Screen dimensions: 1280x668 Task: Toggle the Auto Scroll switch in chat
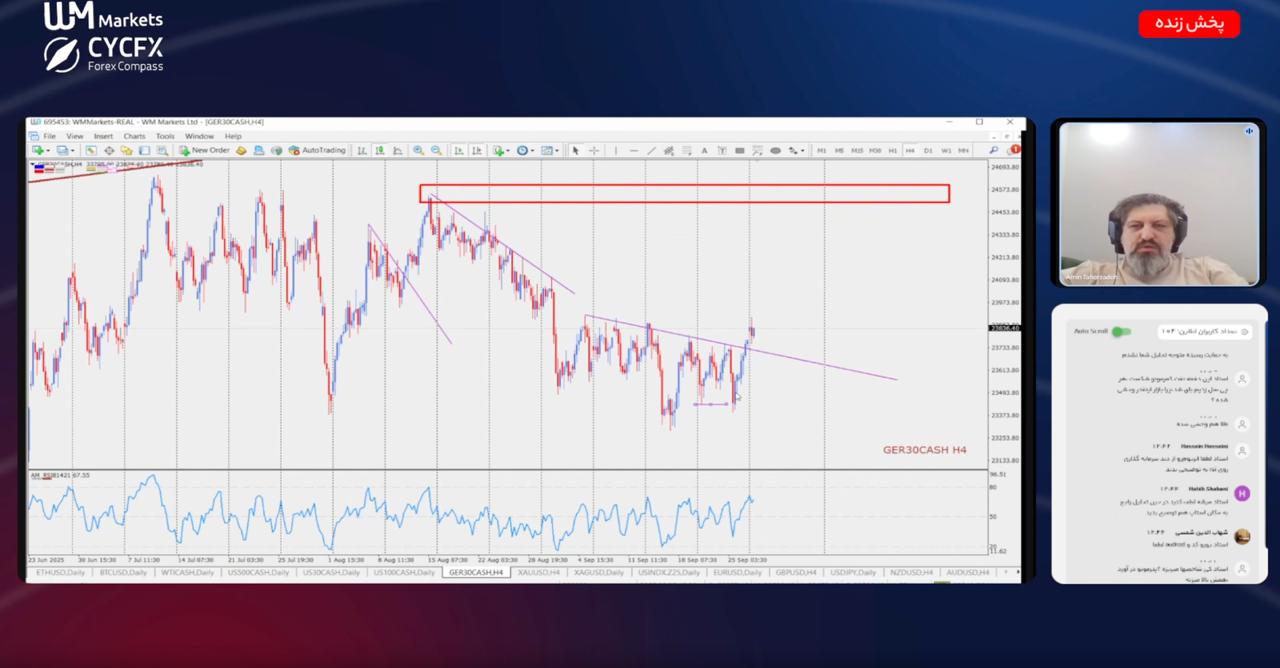(x=1121, y=331)
